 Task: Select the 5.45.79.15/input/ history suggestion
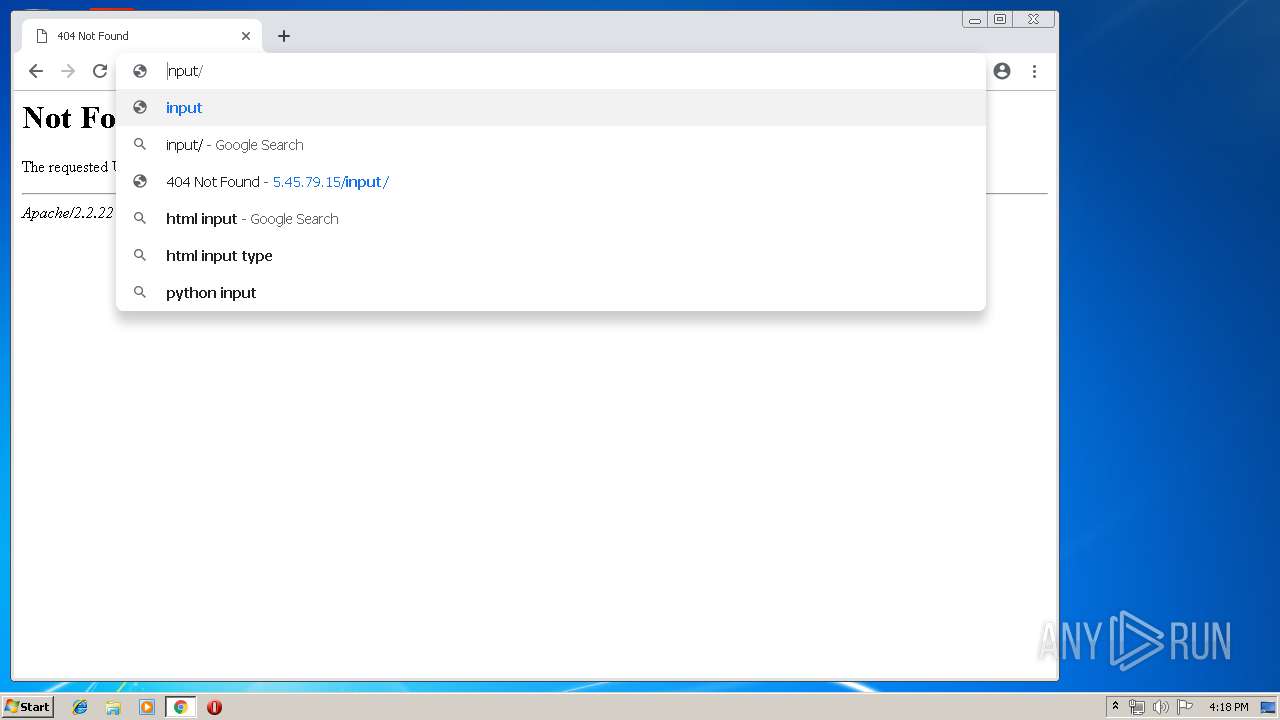[550, 182]
